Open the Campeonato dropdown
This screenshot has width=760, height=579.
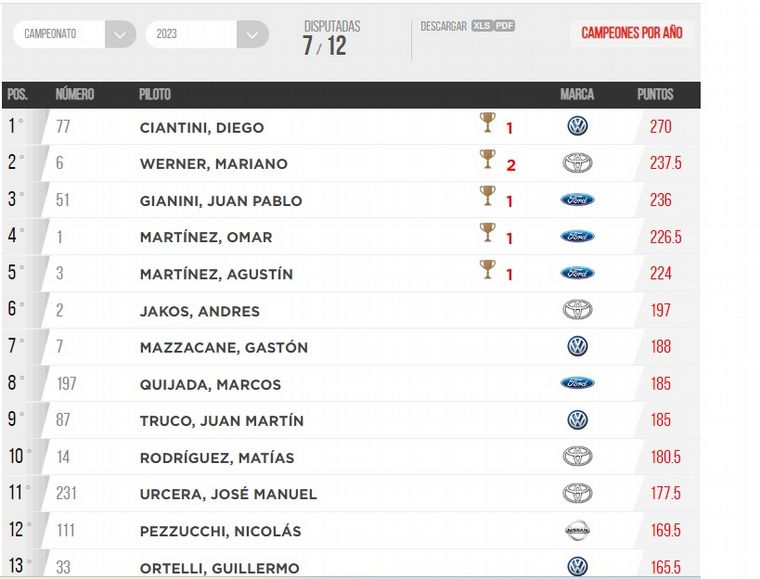point(74,34)
